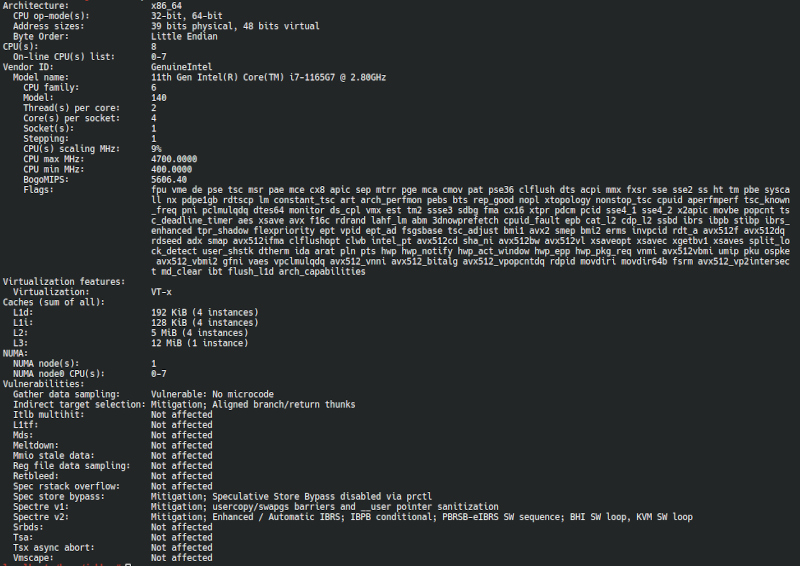Click the 'Meltdown:' label
The height and width of the screenshot is (566, 800).
pyautogui.click(x=36, y=445)
